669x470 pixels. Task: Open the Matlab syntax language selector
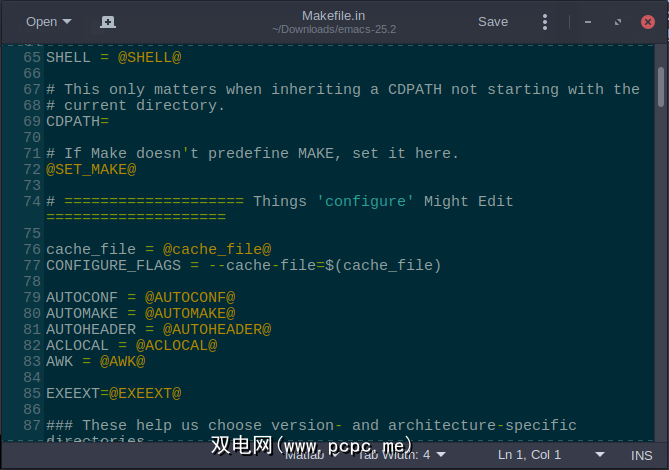[x=310, y=455]
